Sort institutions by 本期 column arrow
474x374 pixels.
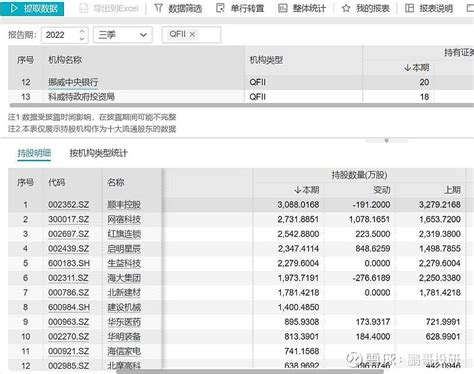pos(407,68)
